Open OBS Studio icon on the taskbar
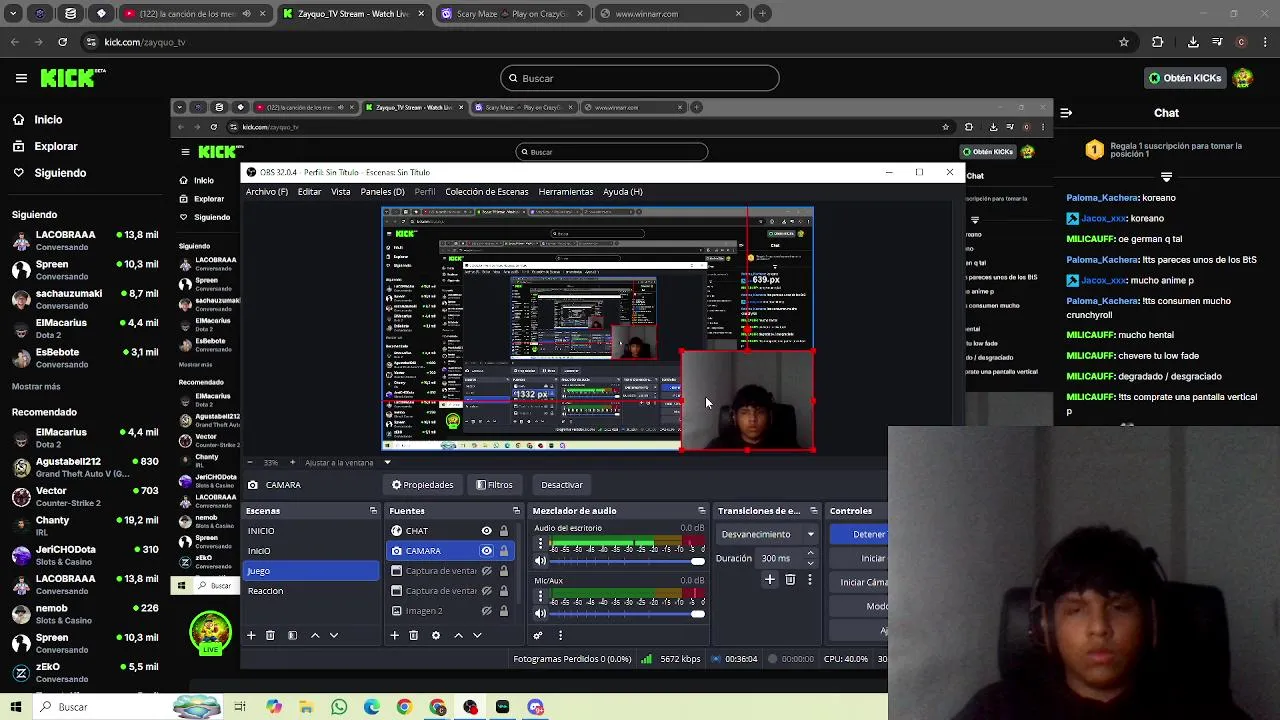The height and width of the screenshot is (720, 1280). (x=470, y=707)
